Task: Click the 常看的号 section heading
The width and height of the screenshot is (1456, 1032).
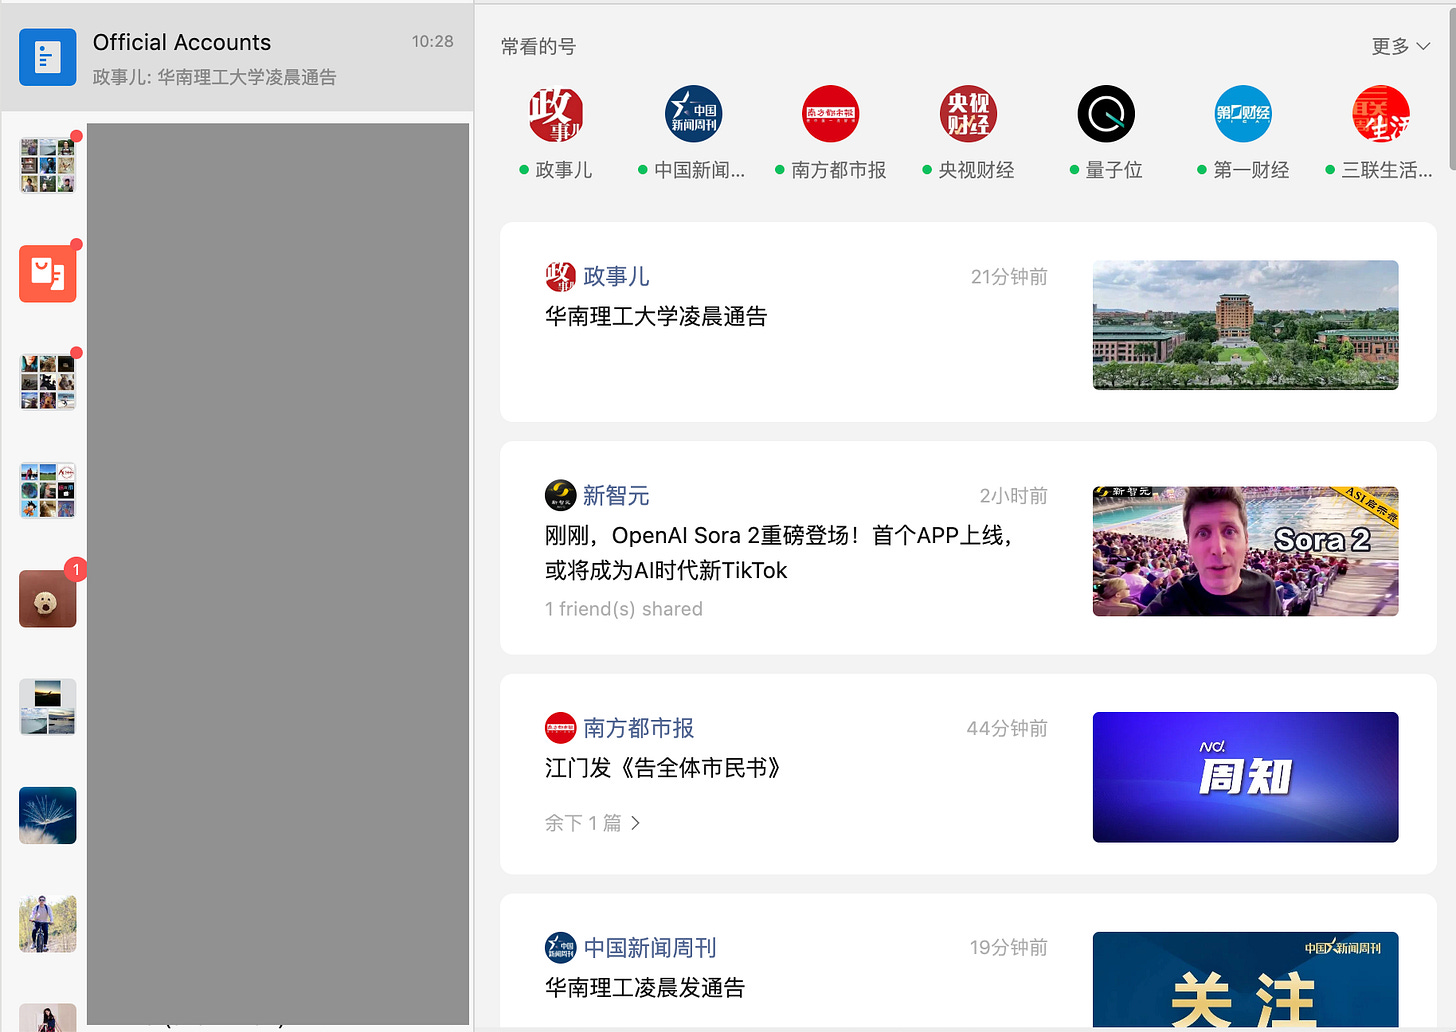Action: click(538, 47)
